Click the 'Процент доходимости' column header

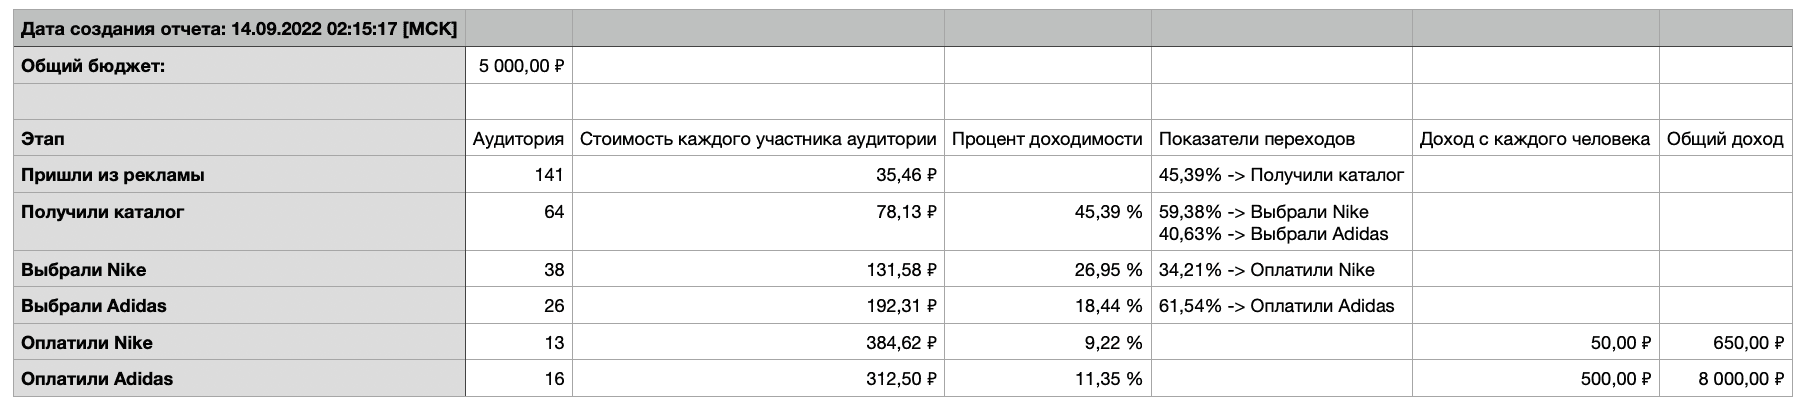pyautogui.click(x=1047, y=139)
